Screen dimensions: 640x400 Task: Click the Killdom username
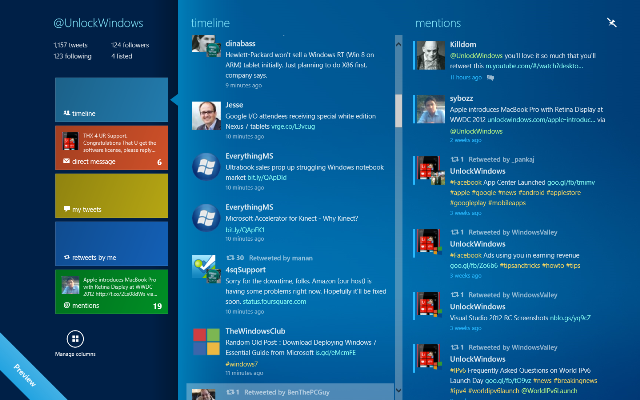click(x=463, y=44)
